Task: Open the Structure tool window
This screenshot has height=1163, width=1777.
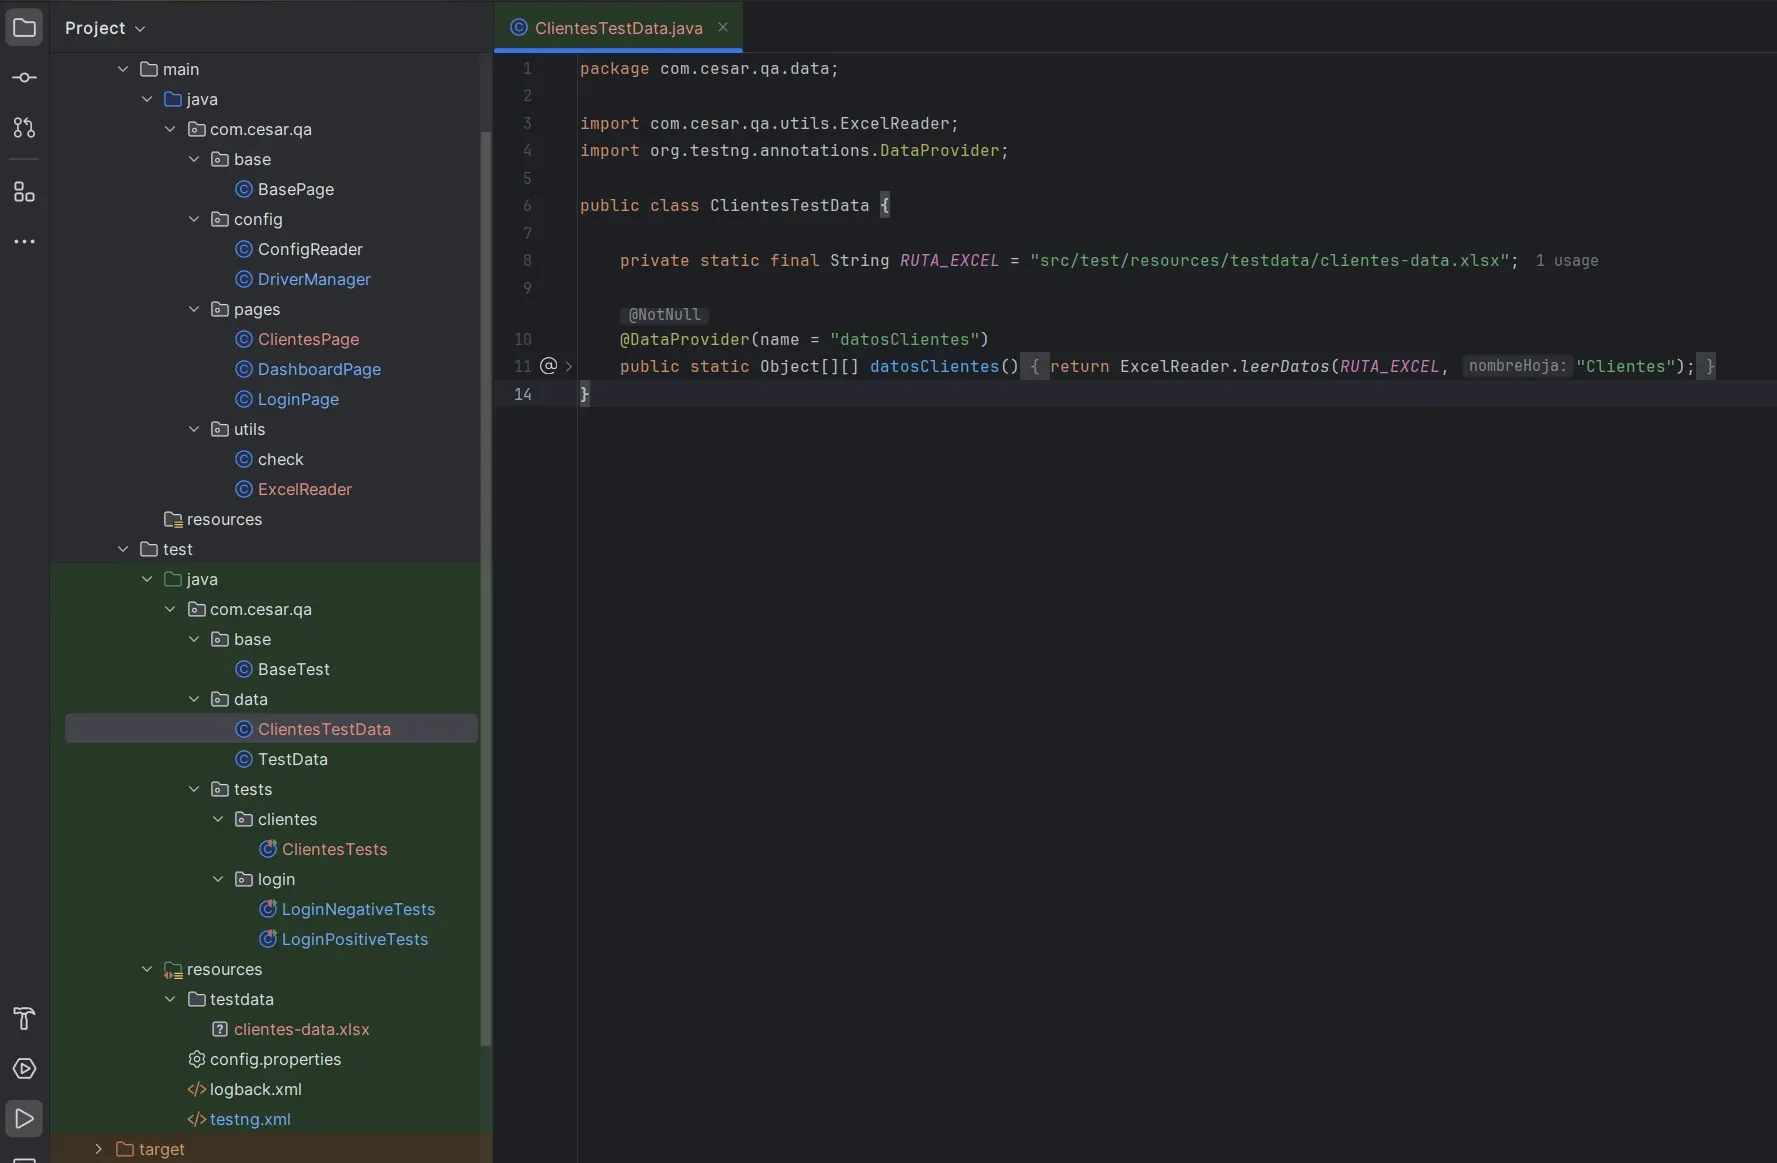Action: click(x=24, y=192)
